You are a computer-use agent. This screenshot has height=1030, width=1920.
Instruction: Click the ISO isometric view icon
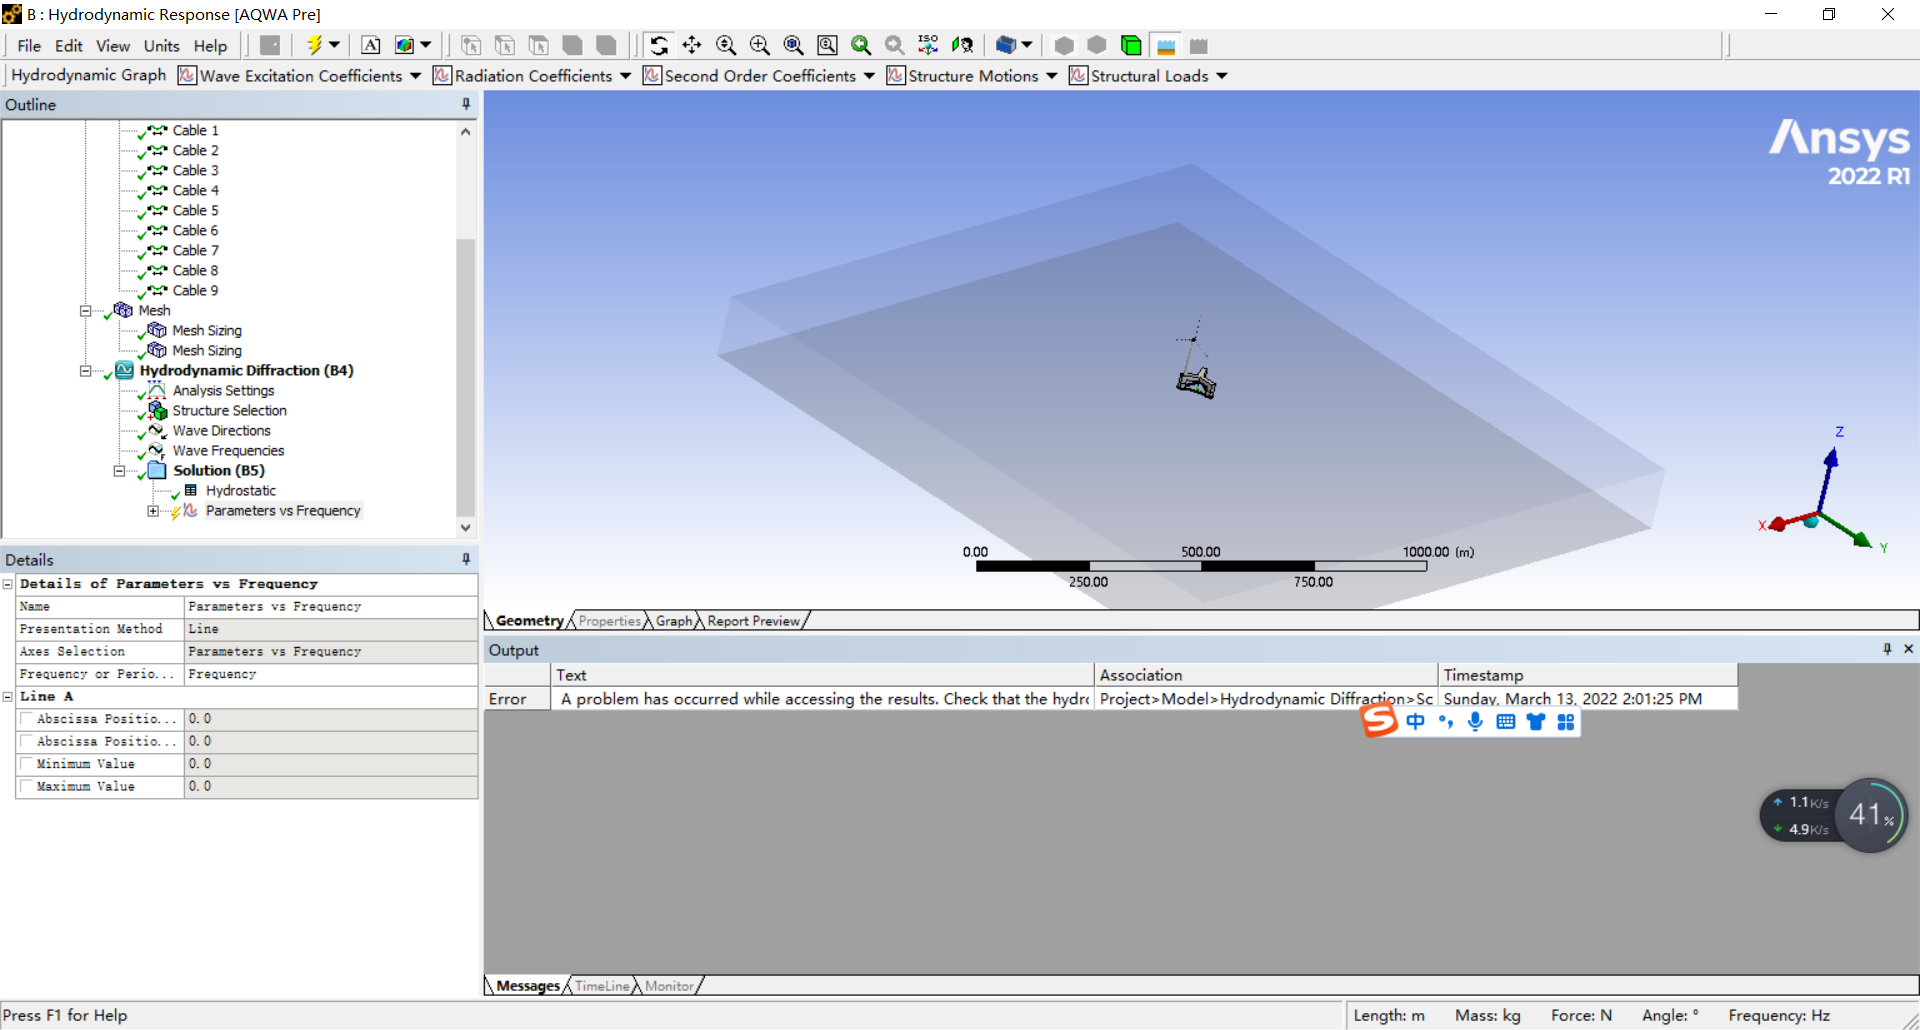(928, 45)
